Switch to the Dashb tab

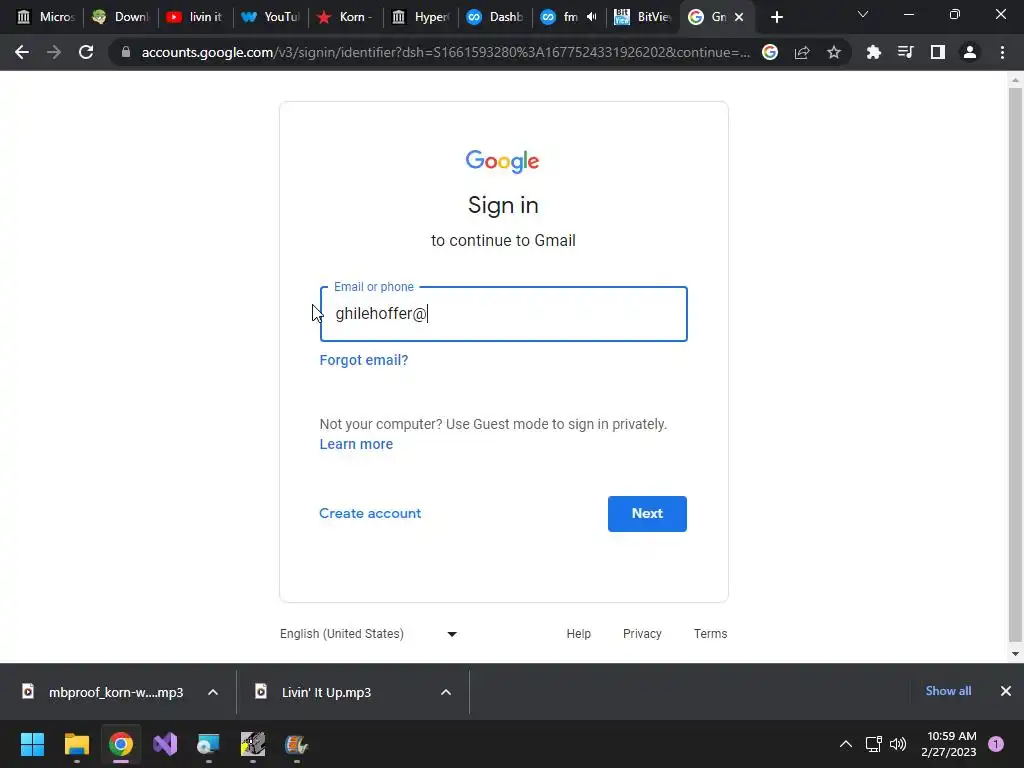(x=496, y=17)
